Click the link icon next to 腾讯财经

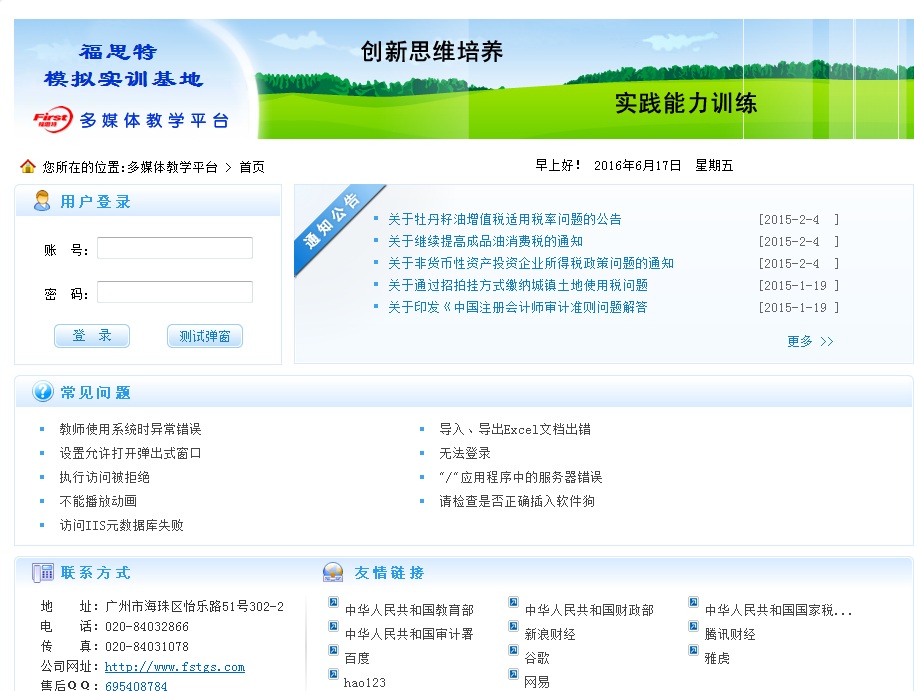[x=694, y=626]
